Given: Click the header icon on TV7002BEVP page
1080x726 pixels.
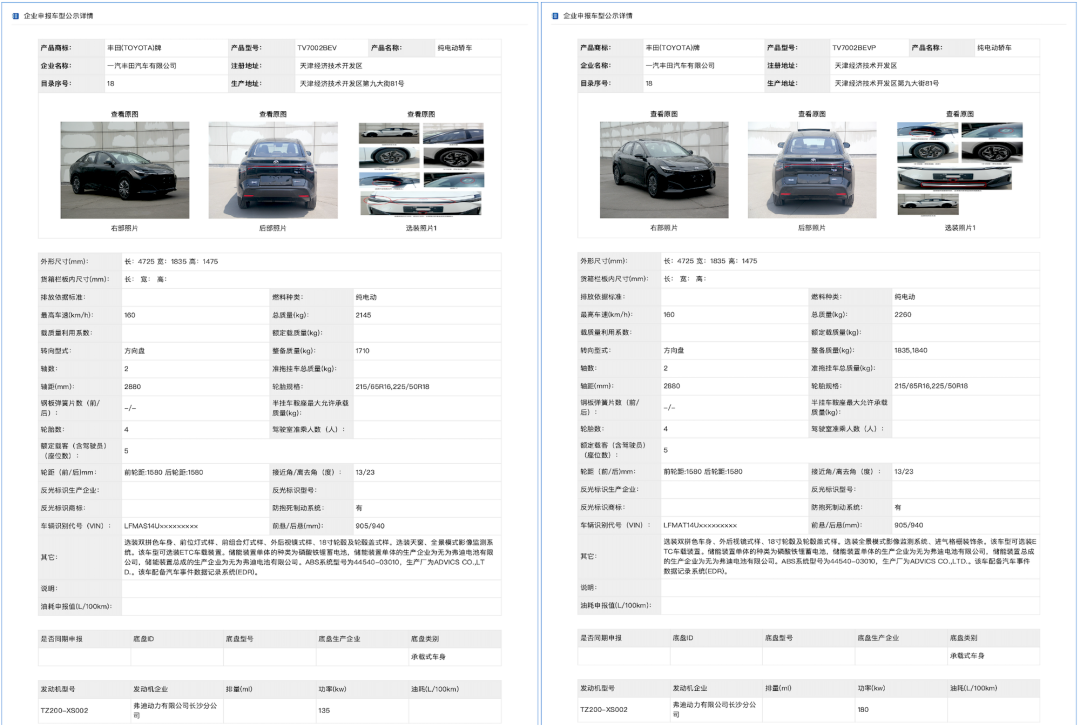Looking at the screenshot, I should [555, 16].
